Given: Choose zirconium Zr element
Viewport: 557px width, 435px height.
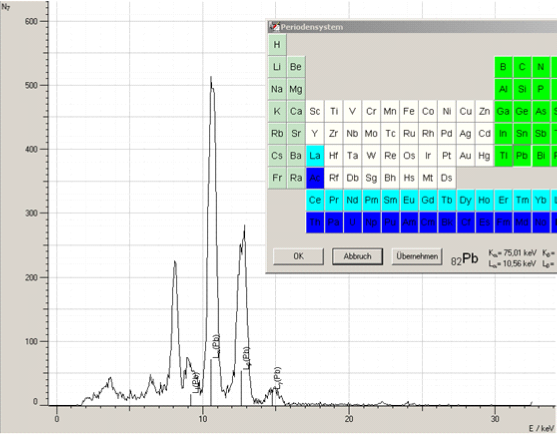Looking at the screenshot, I should 334,134.
